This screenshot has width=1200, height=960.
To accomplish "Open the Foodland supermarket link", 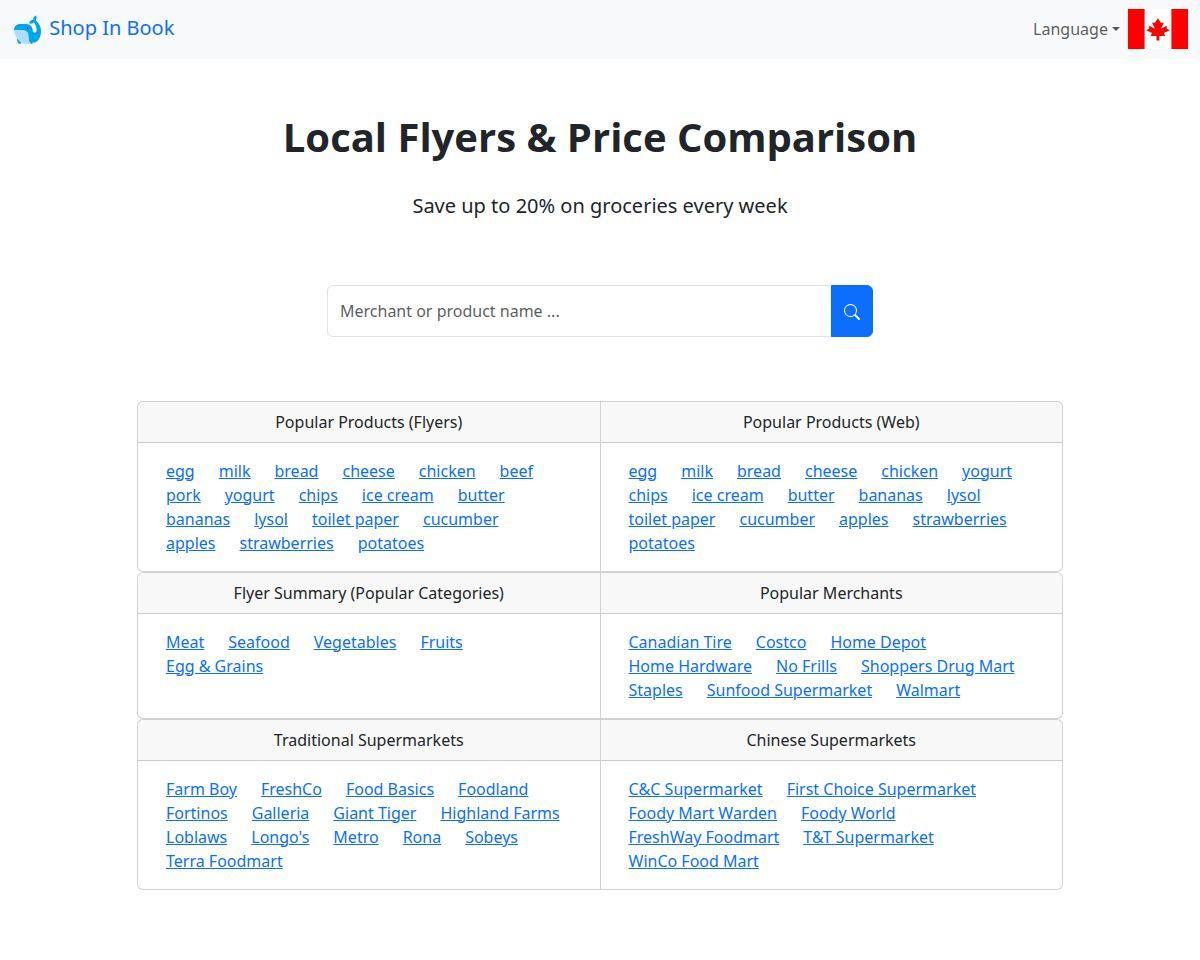I will click(x=493, y=789).
